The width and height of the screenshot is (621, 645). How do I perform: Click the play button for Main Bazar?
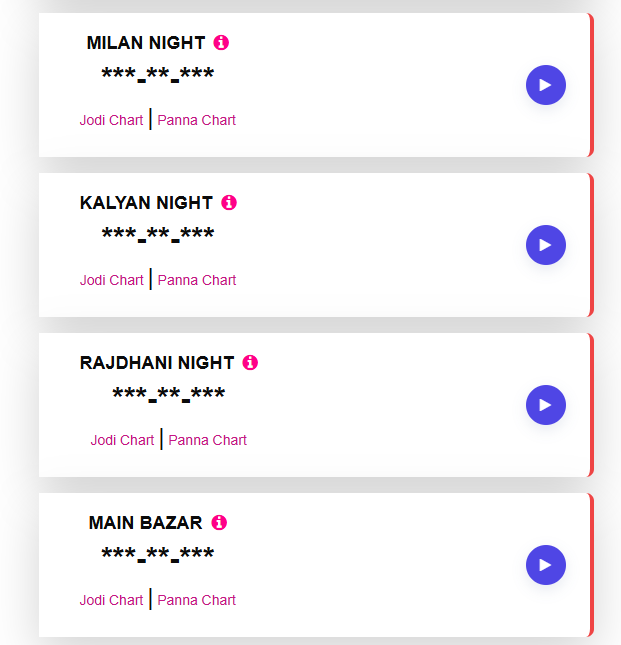[545, 565]
